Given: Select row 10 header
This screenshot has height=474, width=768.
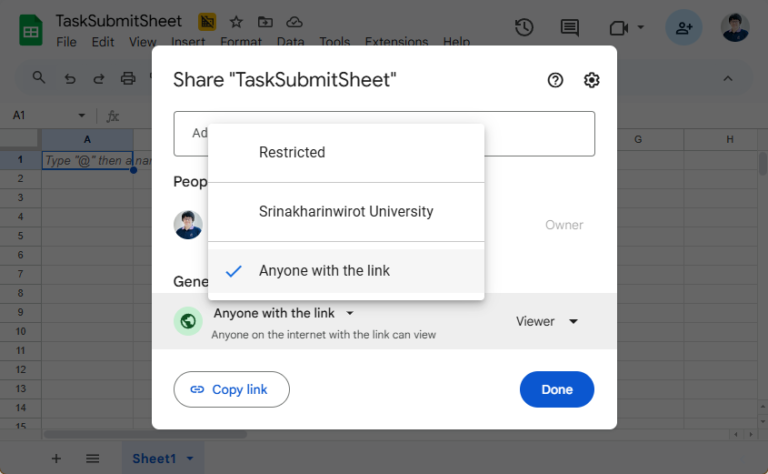Looking at the screenshot, I should pyautogui.click(x=21, y=332).
